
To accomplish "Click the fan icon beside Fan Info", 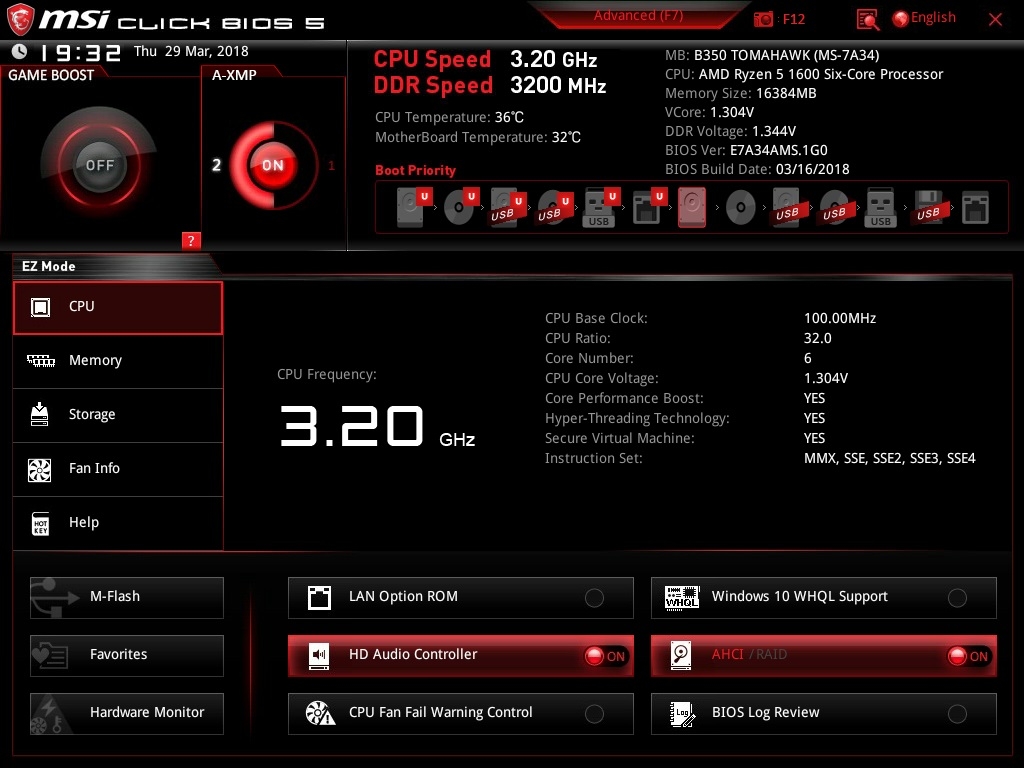I will 40,469.
